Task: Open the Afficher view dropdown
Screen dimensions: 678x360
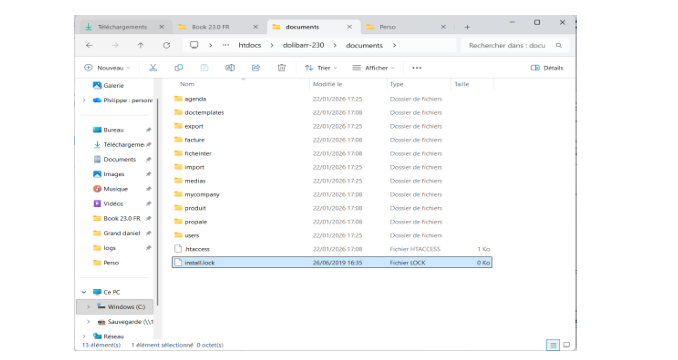Action: tap(374, 68)
